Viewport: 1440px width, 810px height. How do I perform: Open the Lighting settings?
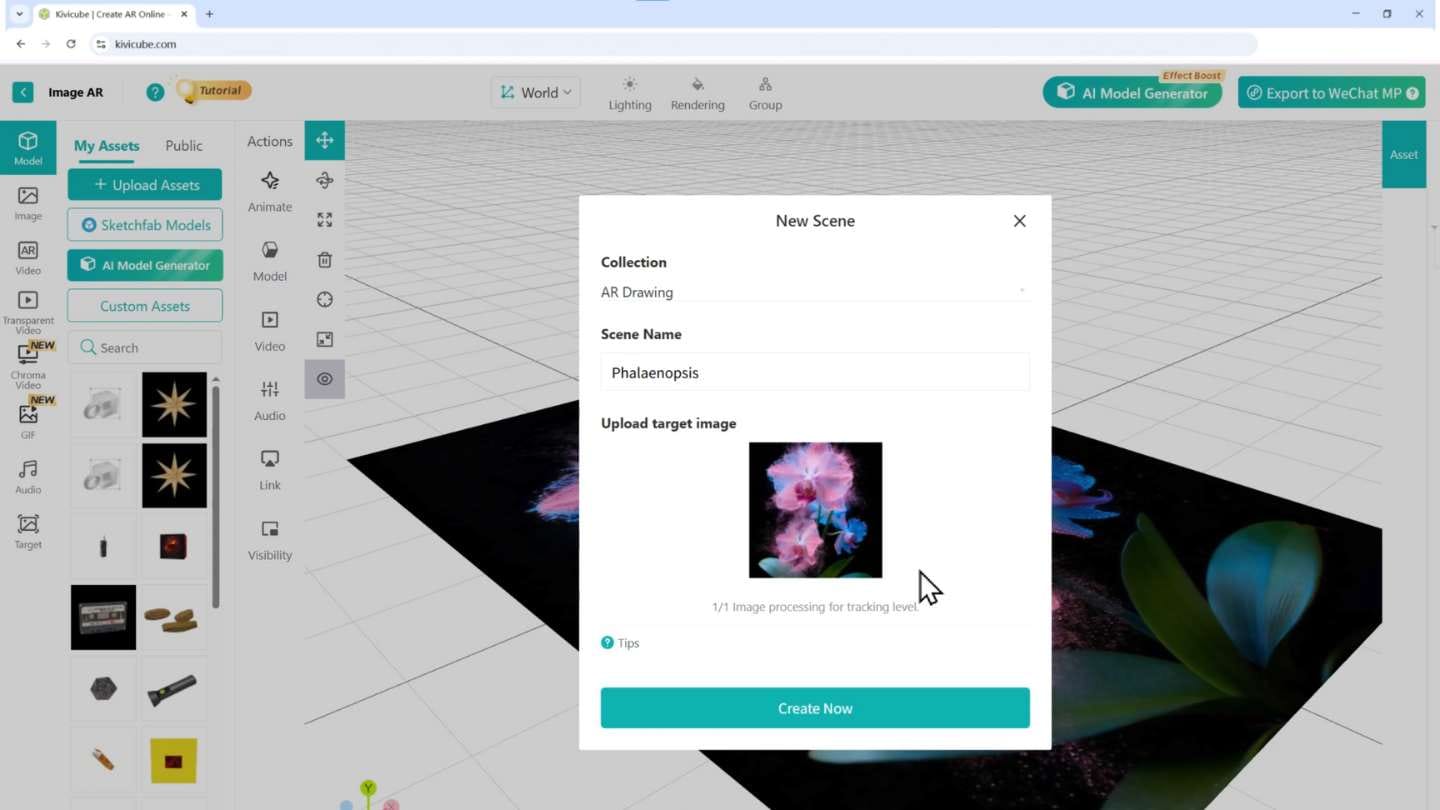[630, 94]
